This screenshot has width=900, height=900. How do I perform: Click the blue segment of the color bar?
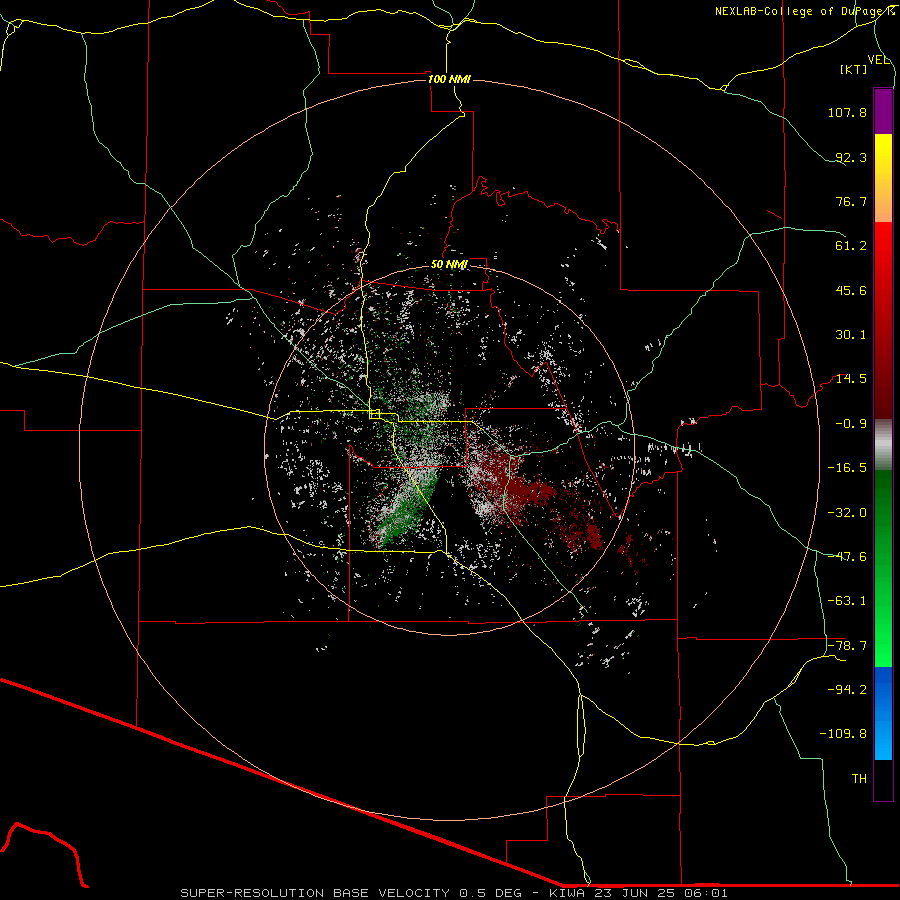point(883,713)
